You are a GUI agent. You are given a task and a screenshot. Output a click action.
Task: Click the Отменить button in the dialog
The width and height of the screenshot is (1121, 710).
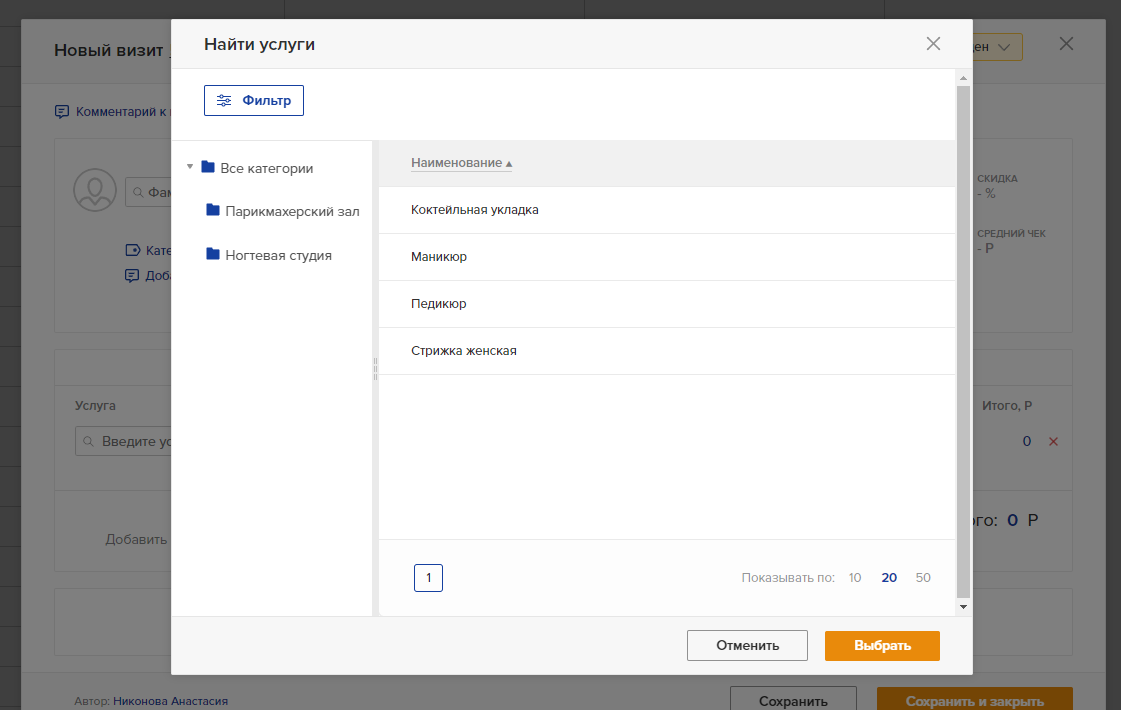point(747,646)
